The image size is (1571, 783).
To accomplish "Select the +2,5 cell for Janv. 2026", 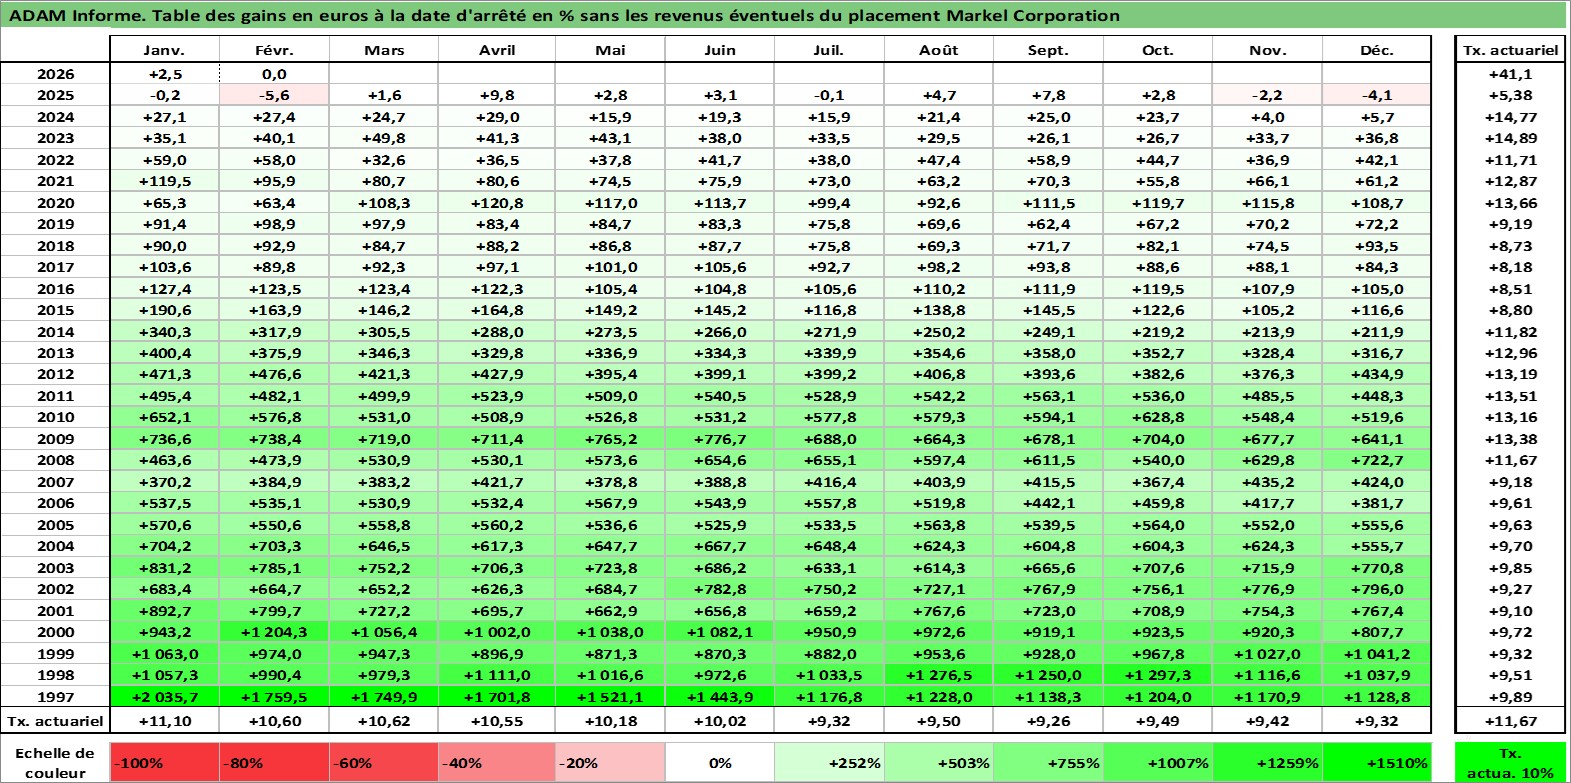I will click(164, 74).
